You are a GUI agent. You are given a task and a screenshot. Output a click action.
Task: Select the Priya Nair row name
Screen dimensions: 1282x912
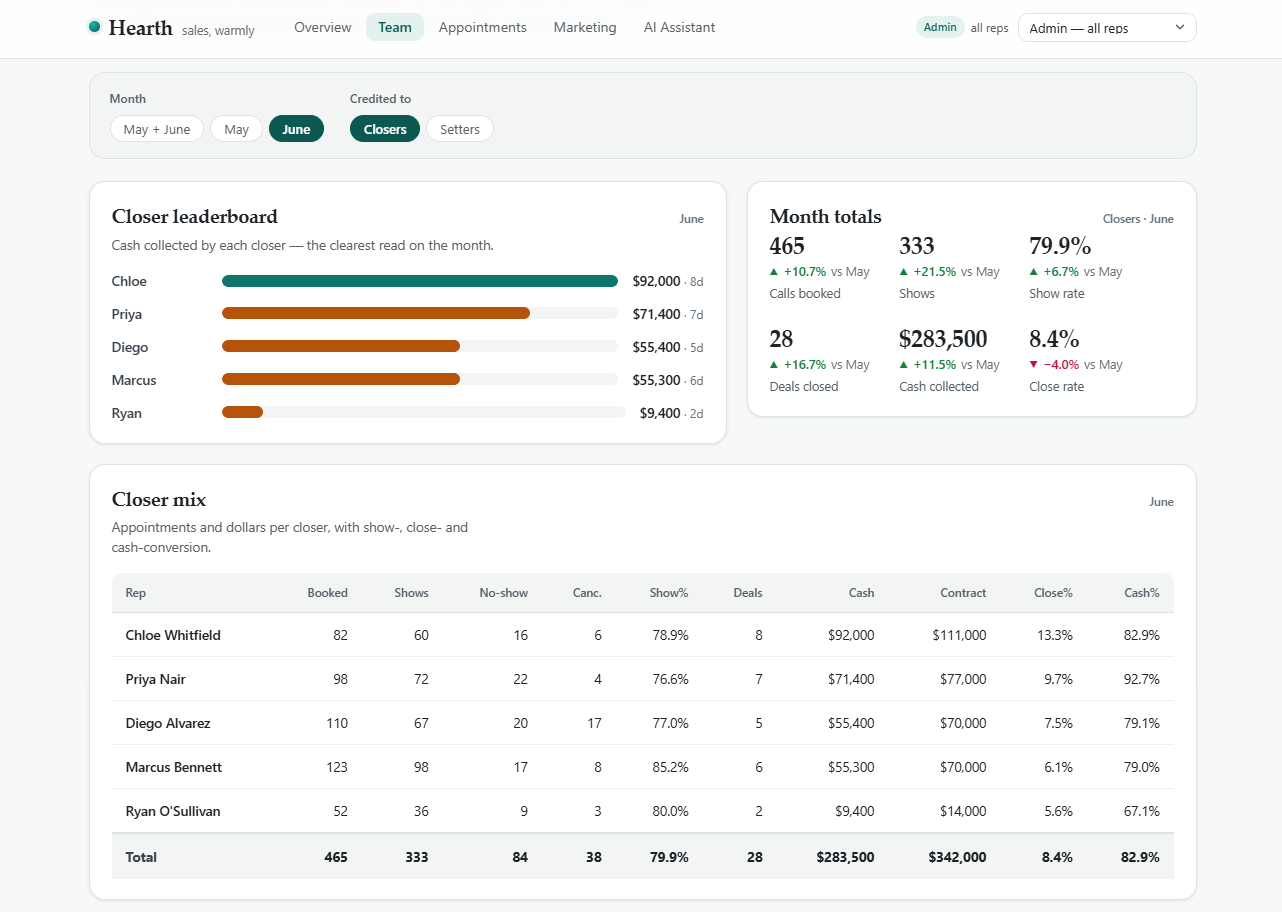tap(156, 679)
